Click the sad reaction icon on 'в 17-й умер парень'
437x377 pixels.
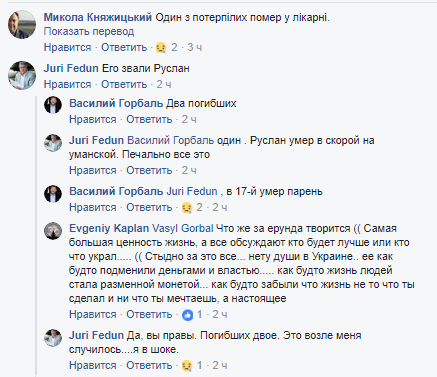pos(187,208)
